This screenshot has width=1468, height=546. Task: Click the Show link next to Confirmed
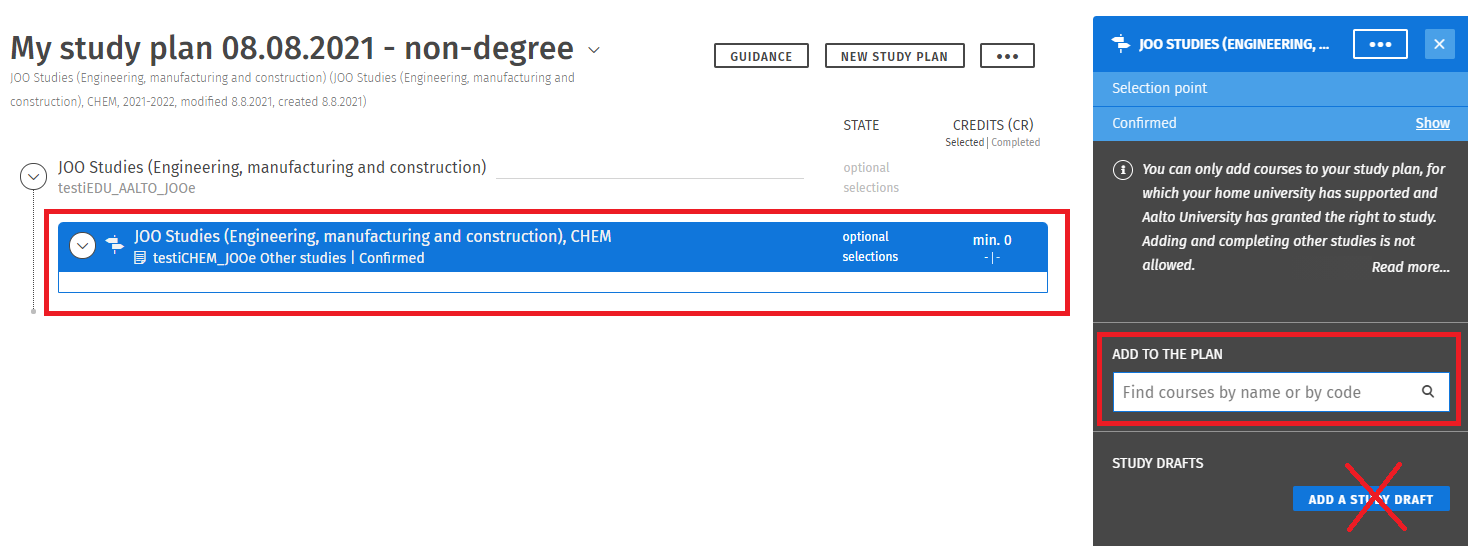[1432, 123]
